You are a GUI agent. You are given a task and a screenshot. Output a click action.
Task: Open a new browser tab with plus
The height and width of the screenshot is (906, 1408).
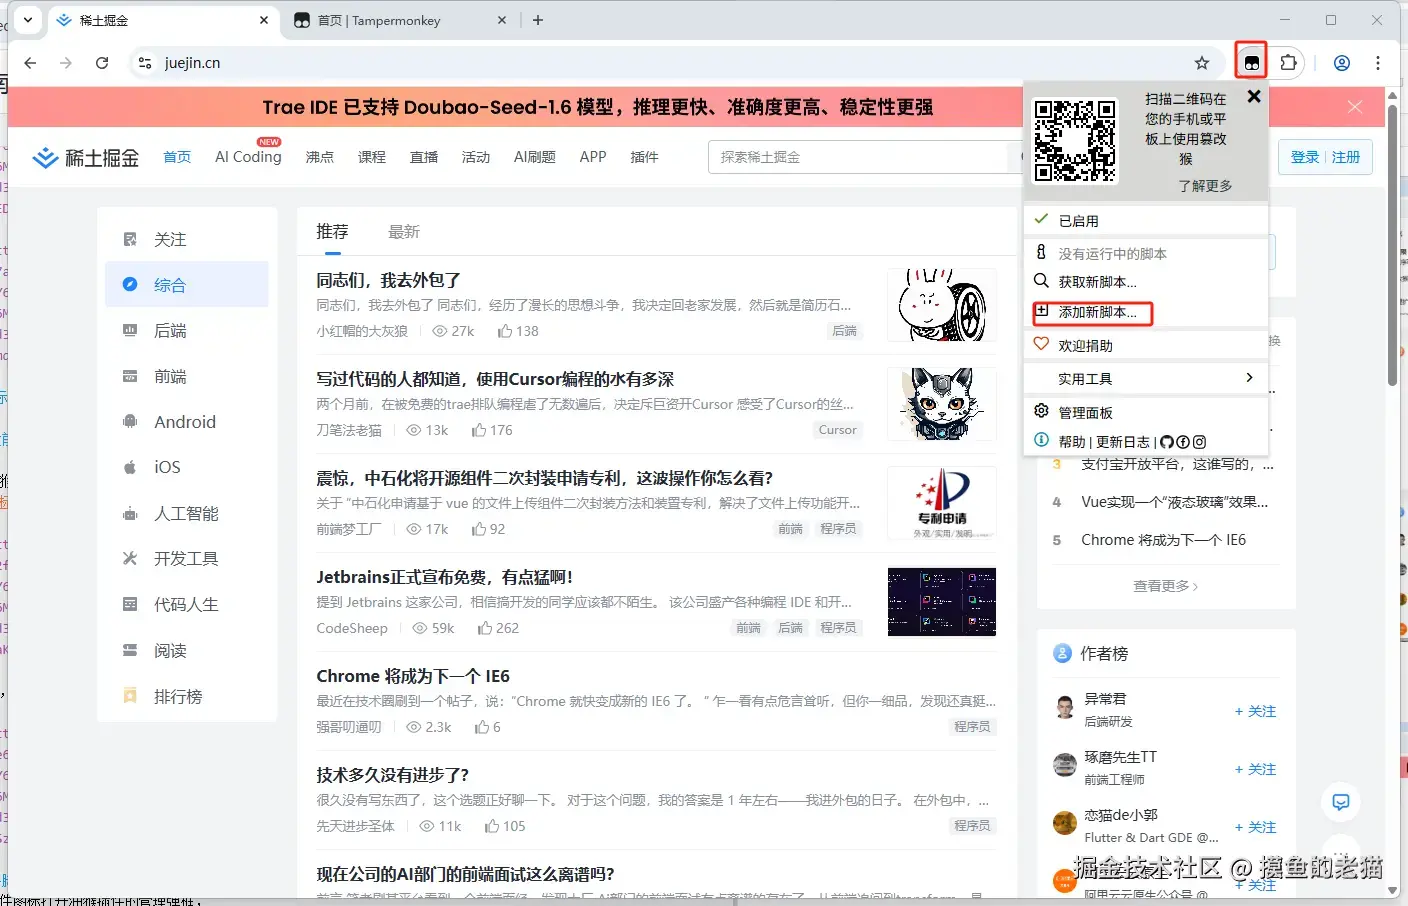pos(538,20)
